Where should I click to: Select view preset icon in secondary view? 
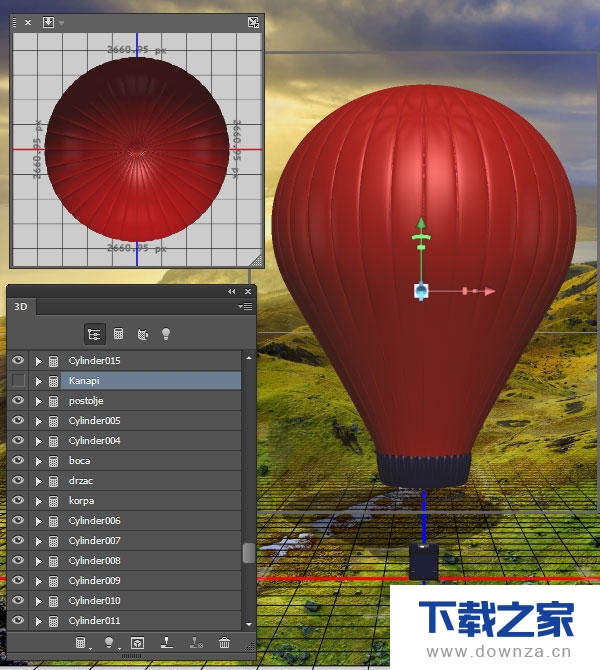(49, 22)
